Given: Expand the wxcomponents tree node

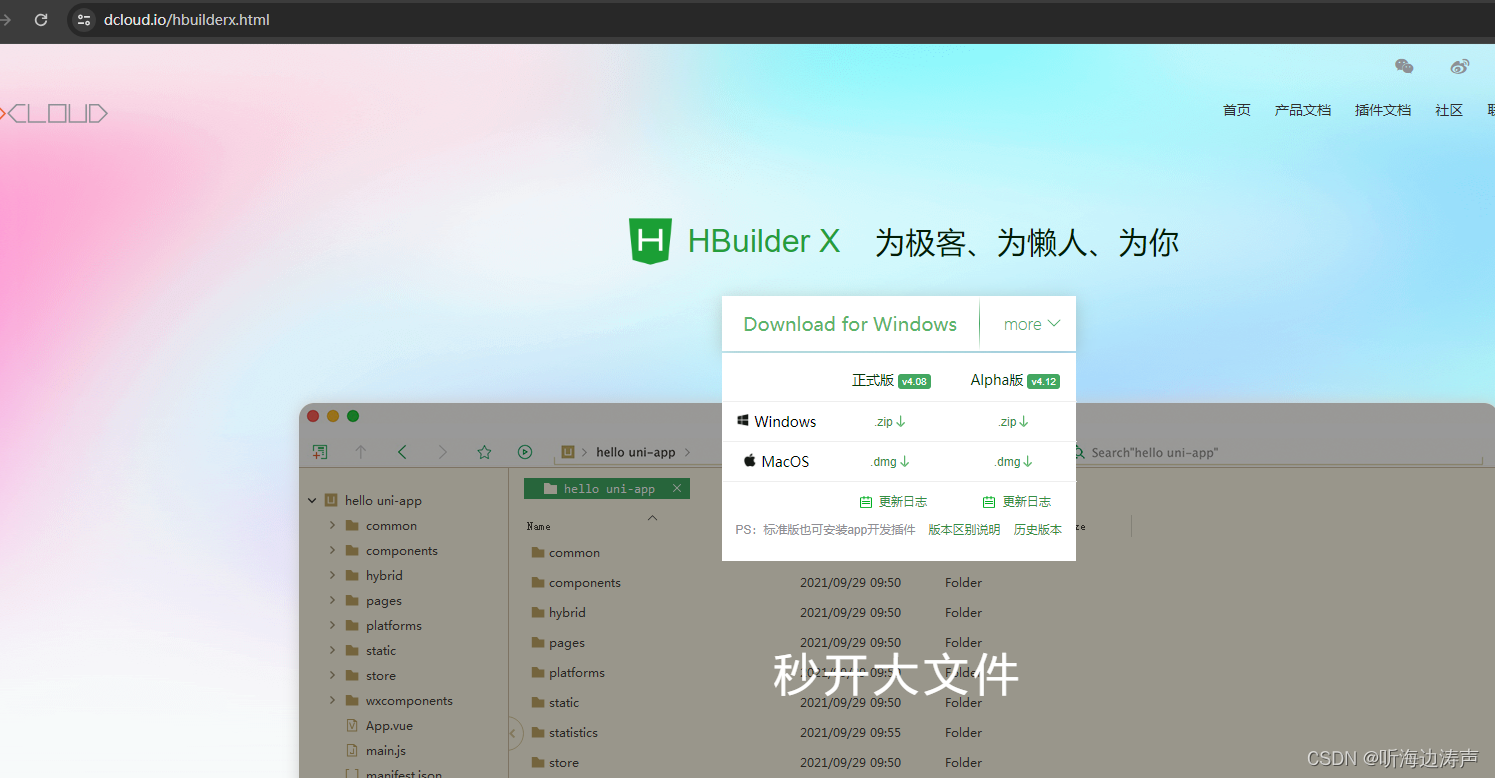Looking at the screenshot, I should pyautogui.click(x=333, y=700).
